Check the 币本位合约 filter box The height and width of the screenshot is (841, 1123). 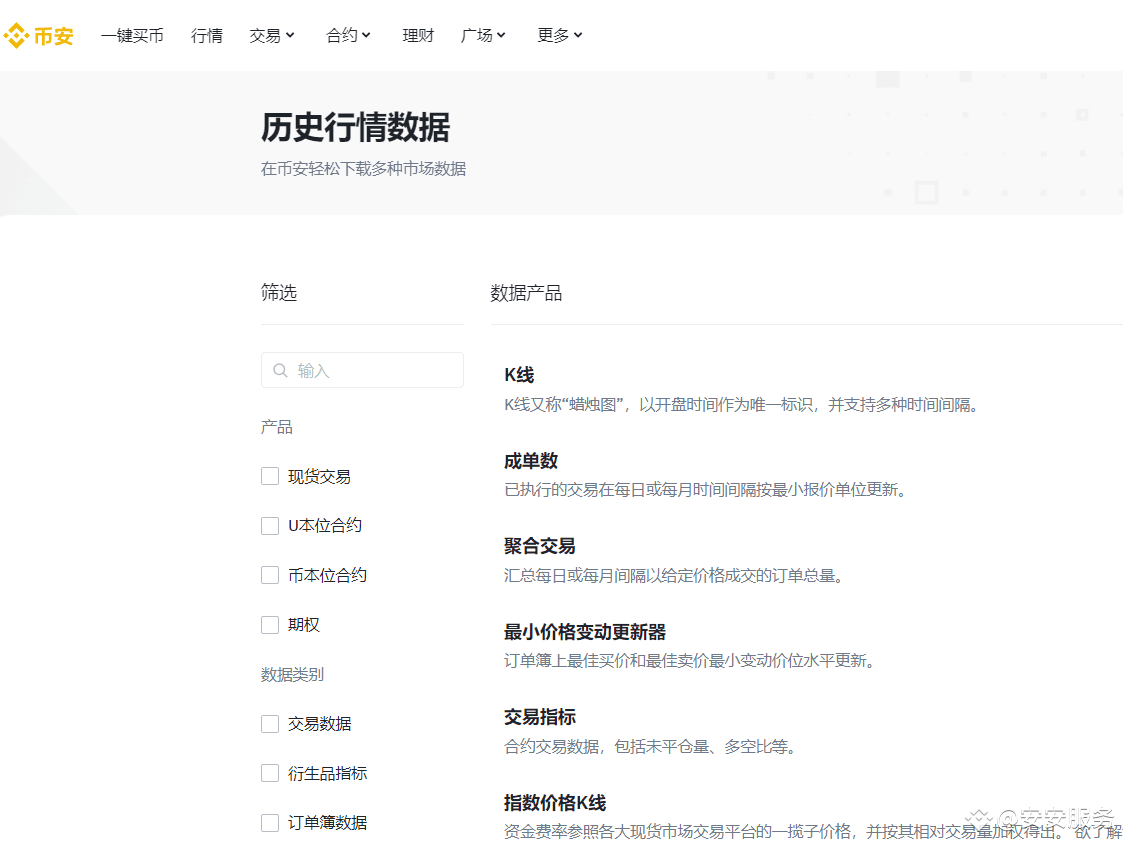[x=270, y=575]
